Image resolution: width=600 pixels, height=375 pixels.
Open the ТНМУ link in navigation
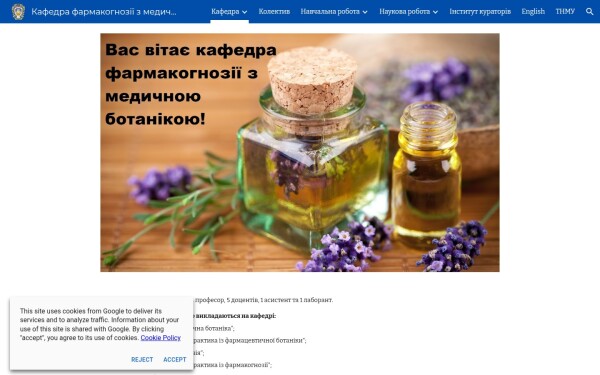[x=565, y=11]
